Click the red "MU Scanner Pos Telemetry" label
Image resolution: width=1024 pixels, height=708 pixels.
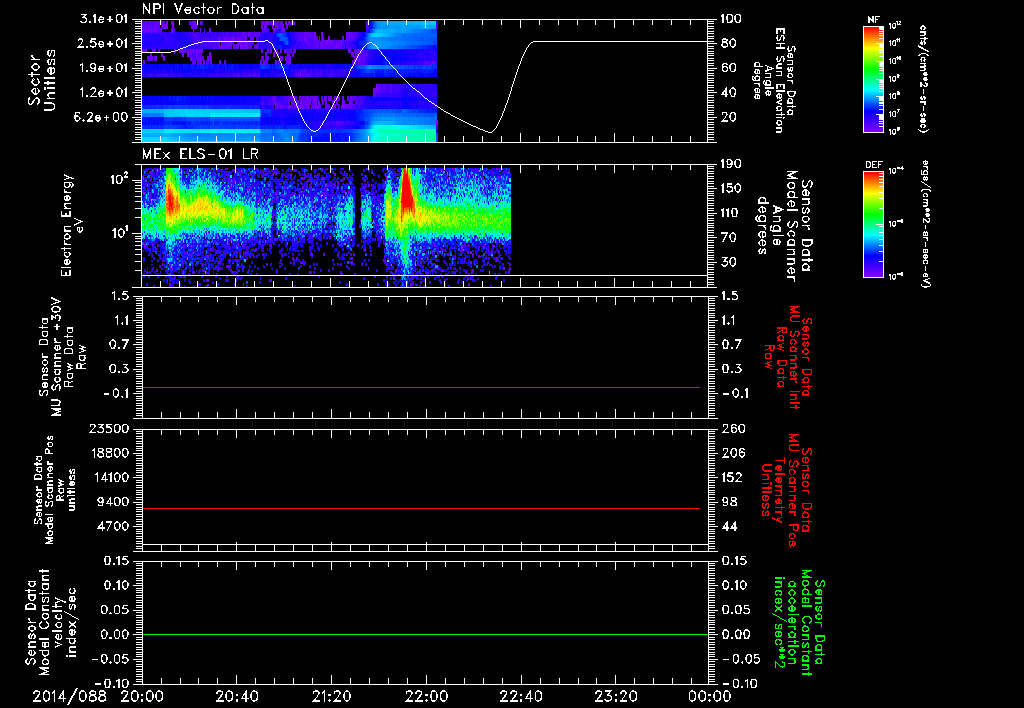click(x=786, y=490)
